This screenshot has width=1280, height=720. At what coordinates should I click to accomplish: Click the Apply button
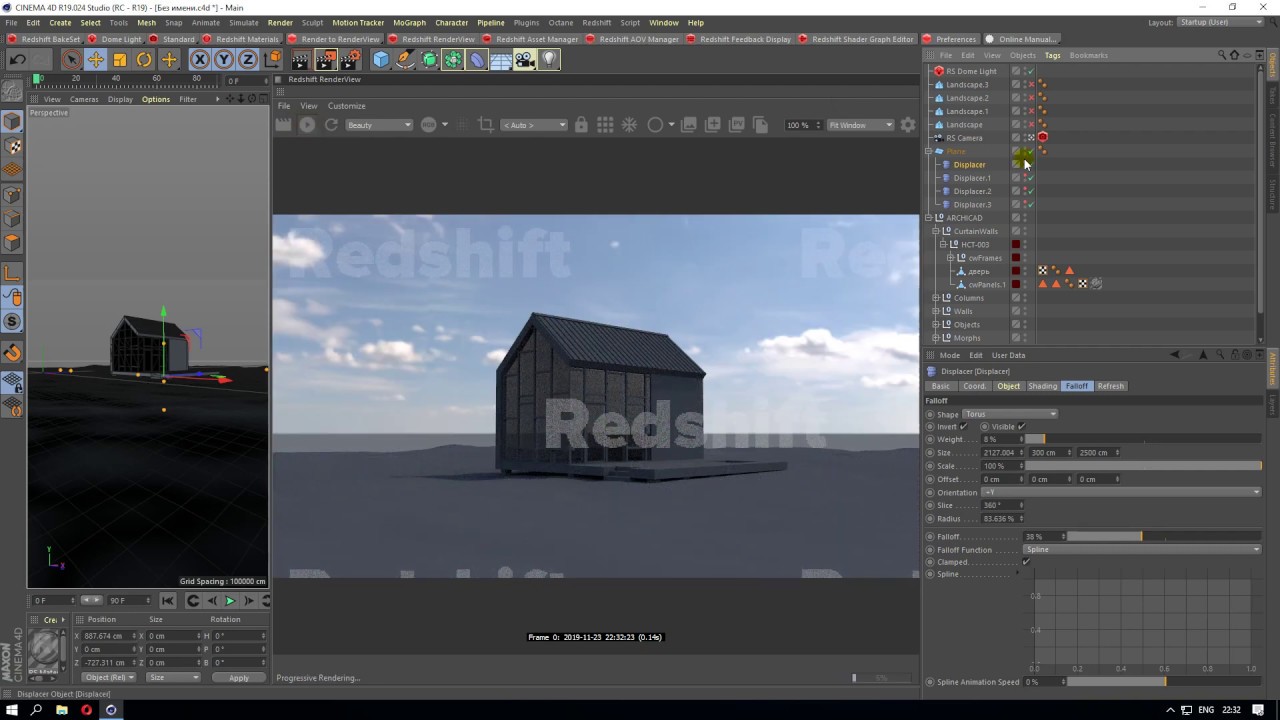pyautogui.click(x=239, y=677)
